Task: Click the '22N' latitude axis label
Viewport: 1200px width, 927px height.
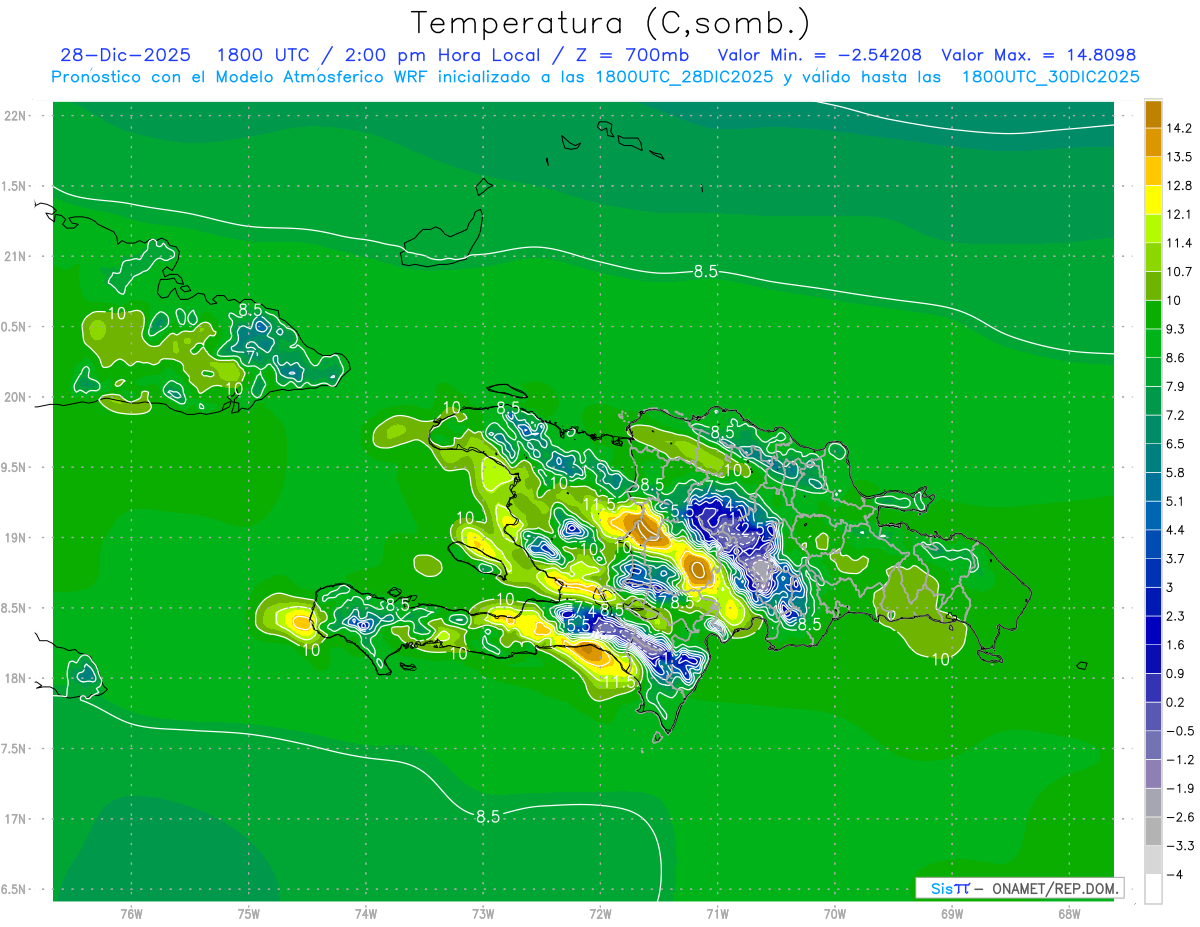Action: tap(16, 115)
